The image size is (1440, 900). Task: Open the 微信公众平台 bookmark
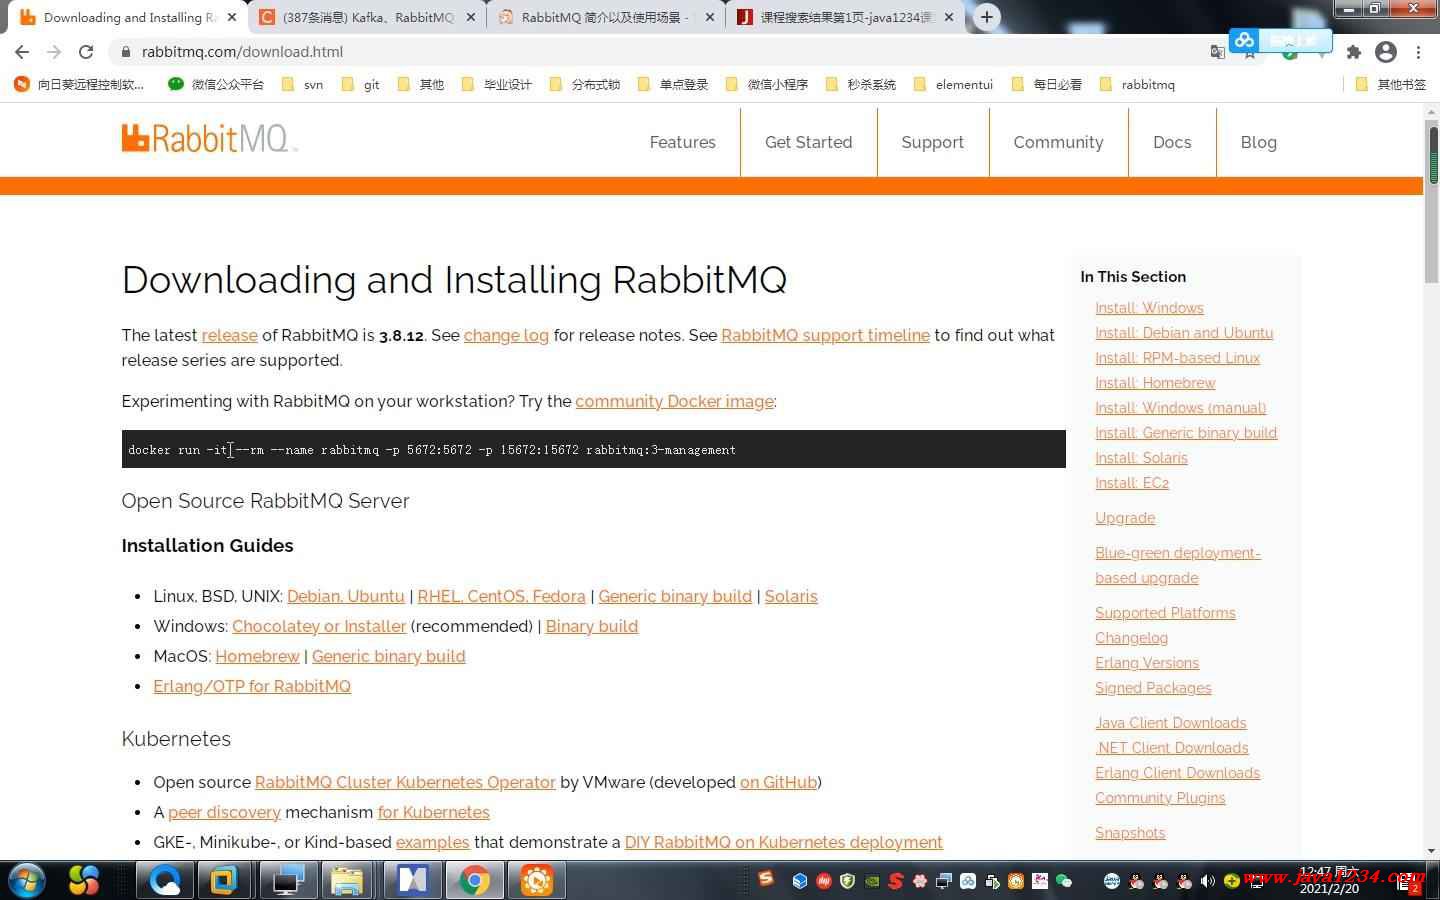(216, 85)
